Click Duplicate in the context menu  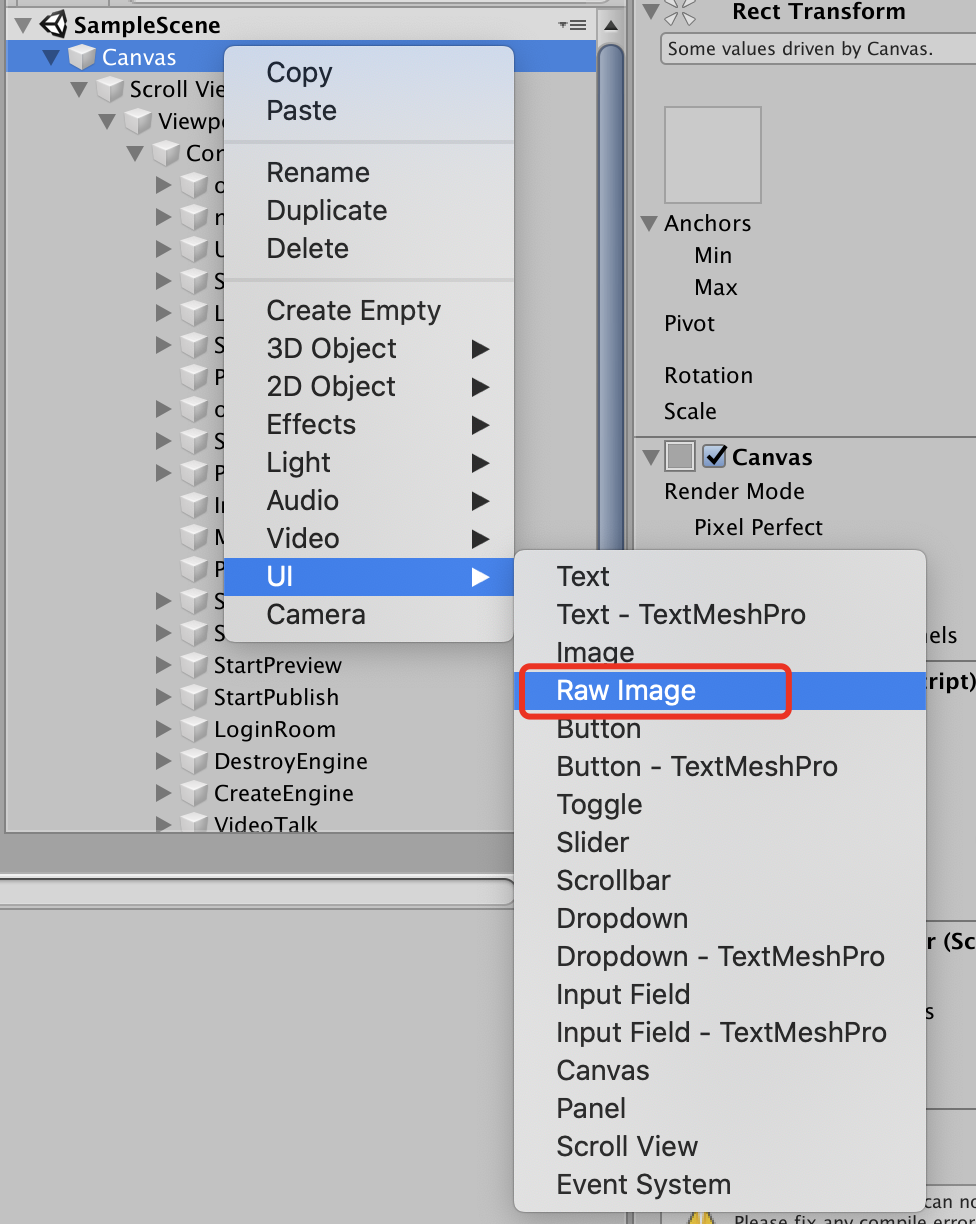pyautogui.click(x=326, y=210)
